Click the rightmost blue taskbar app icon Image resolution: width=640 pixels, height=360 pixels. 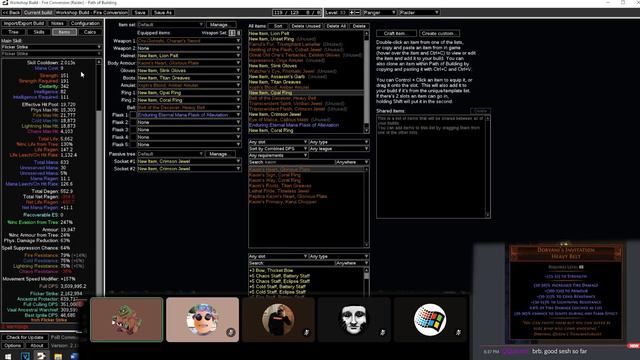click(x=74, y=356)
